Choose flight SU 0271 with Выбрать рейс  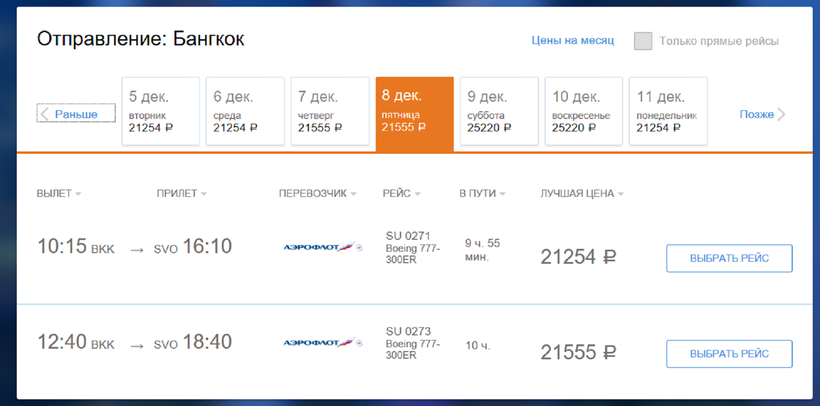729,258
